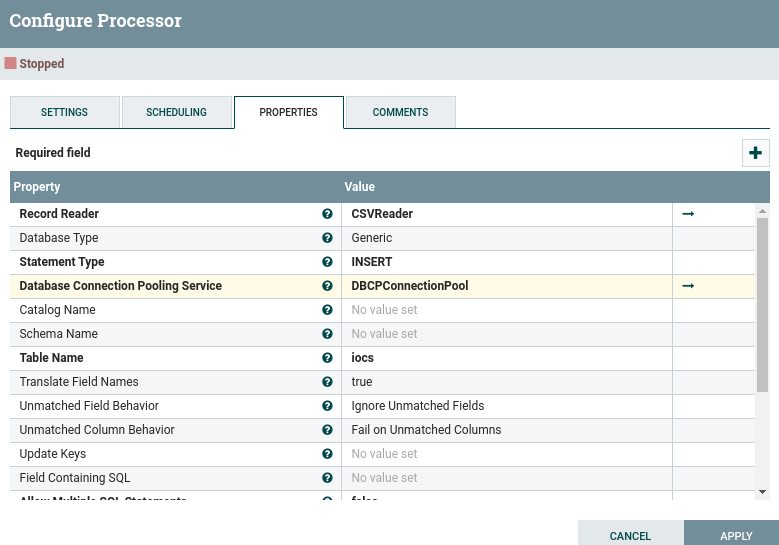Image resolution: width=779 pixels, height=545 pixels.
Task: Edit Fail on Unmatched Columns value
Action: [507, 430]
